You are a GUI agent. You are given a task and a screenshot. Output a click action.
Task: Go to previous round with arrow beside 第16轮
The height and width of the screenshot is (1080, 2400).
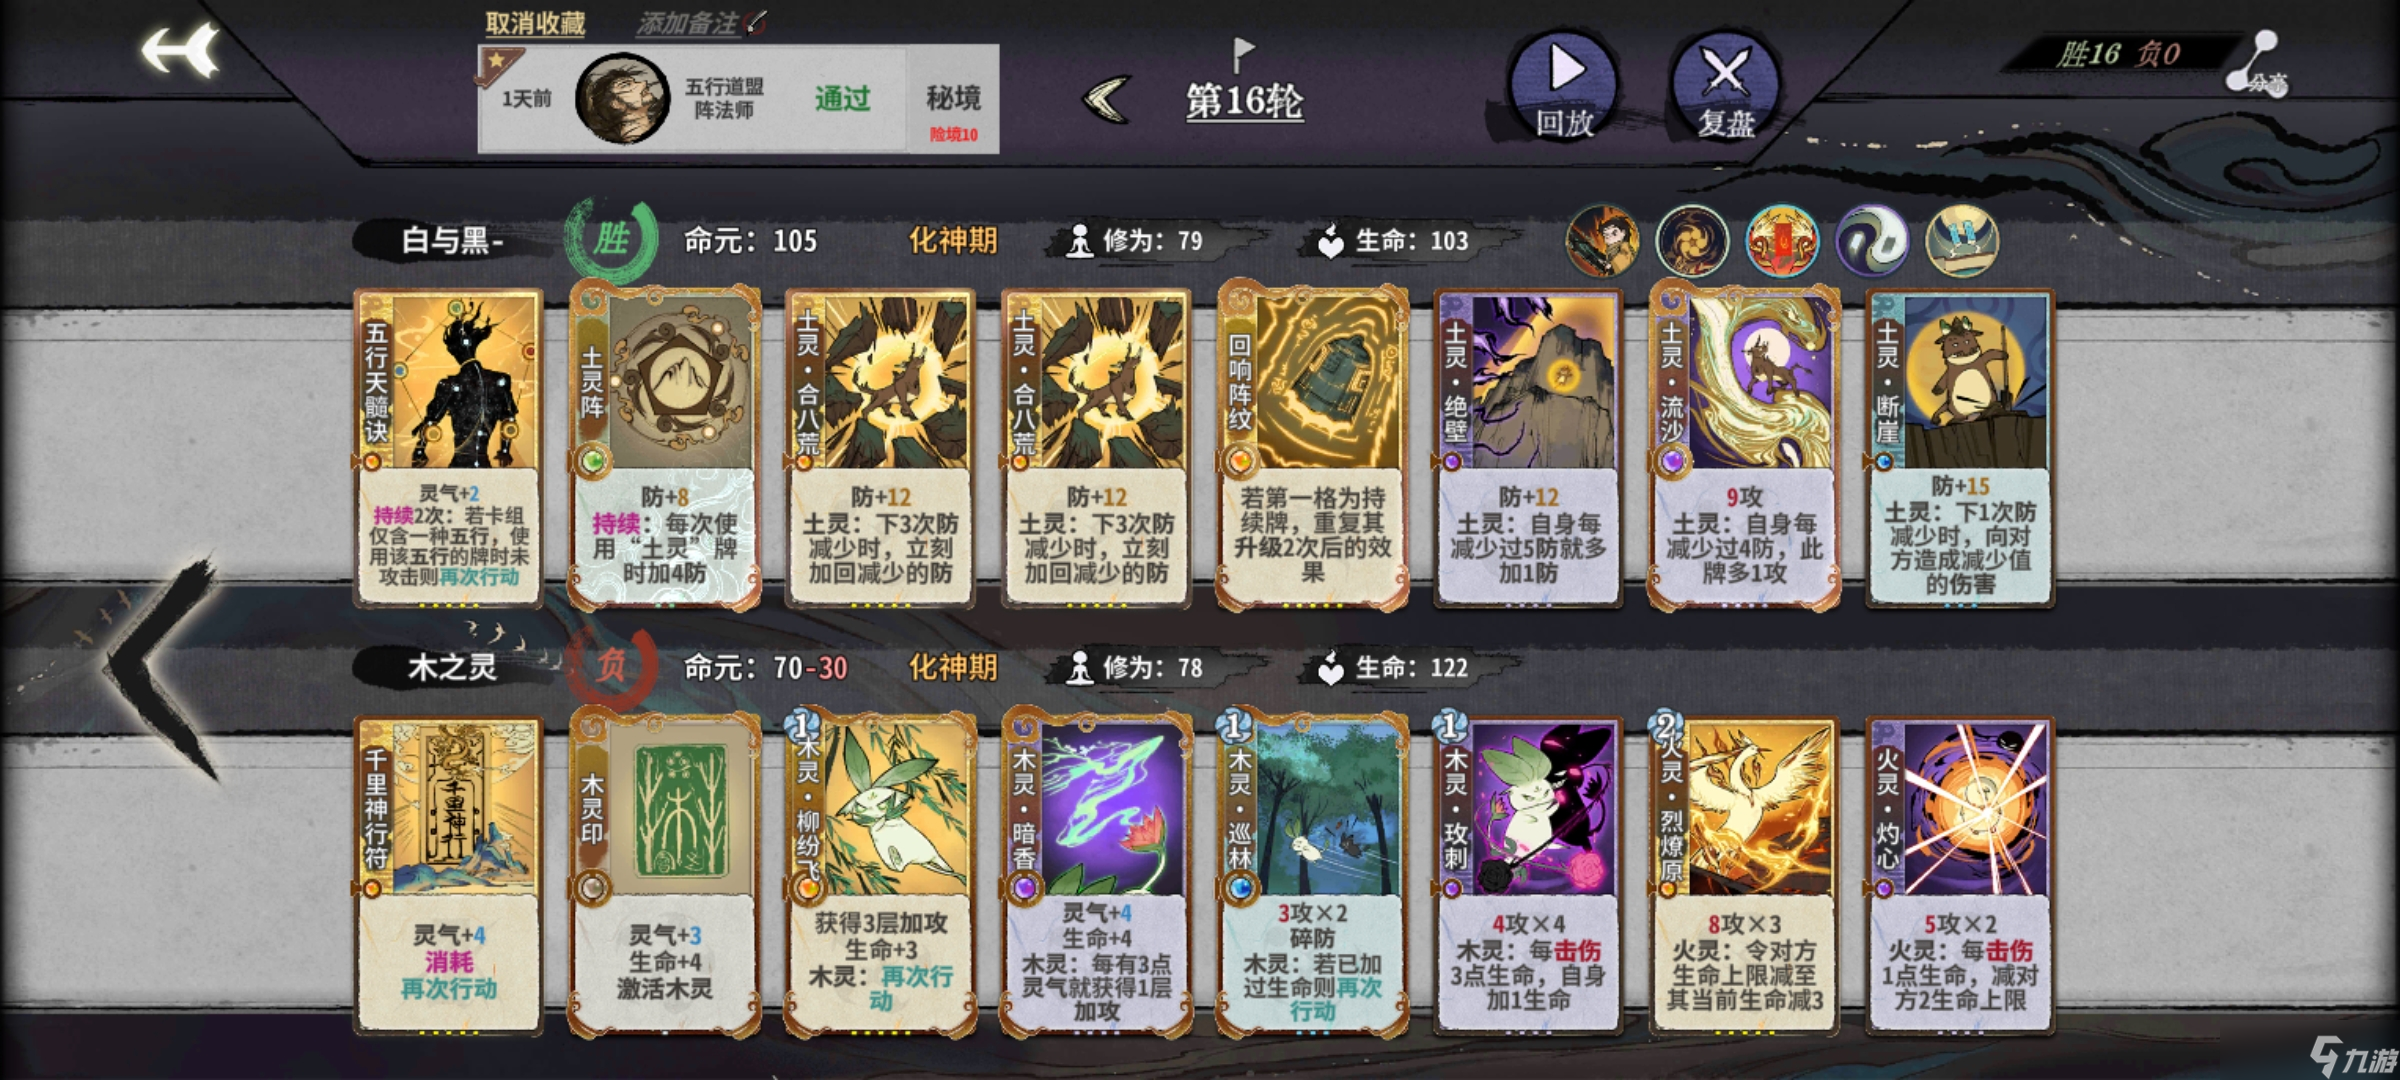[x=1108, y=98]
